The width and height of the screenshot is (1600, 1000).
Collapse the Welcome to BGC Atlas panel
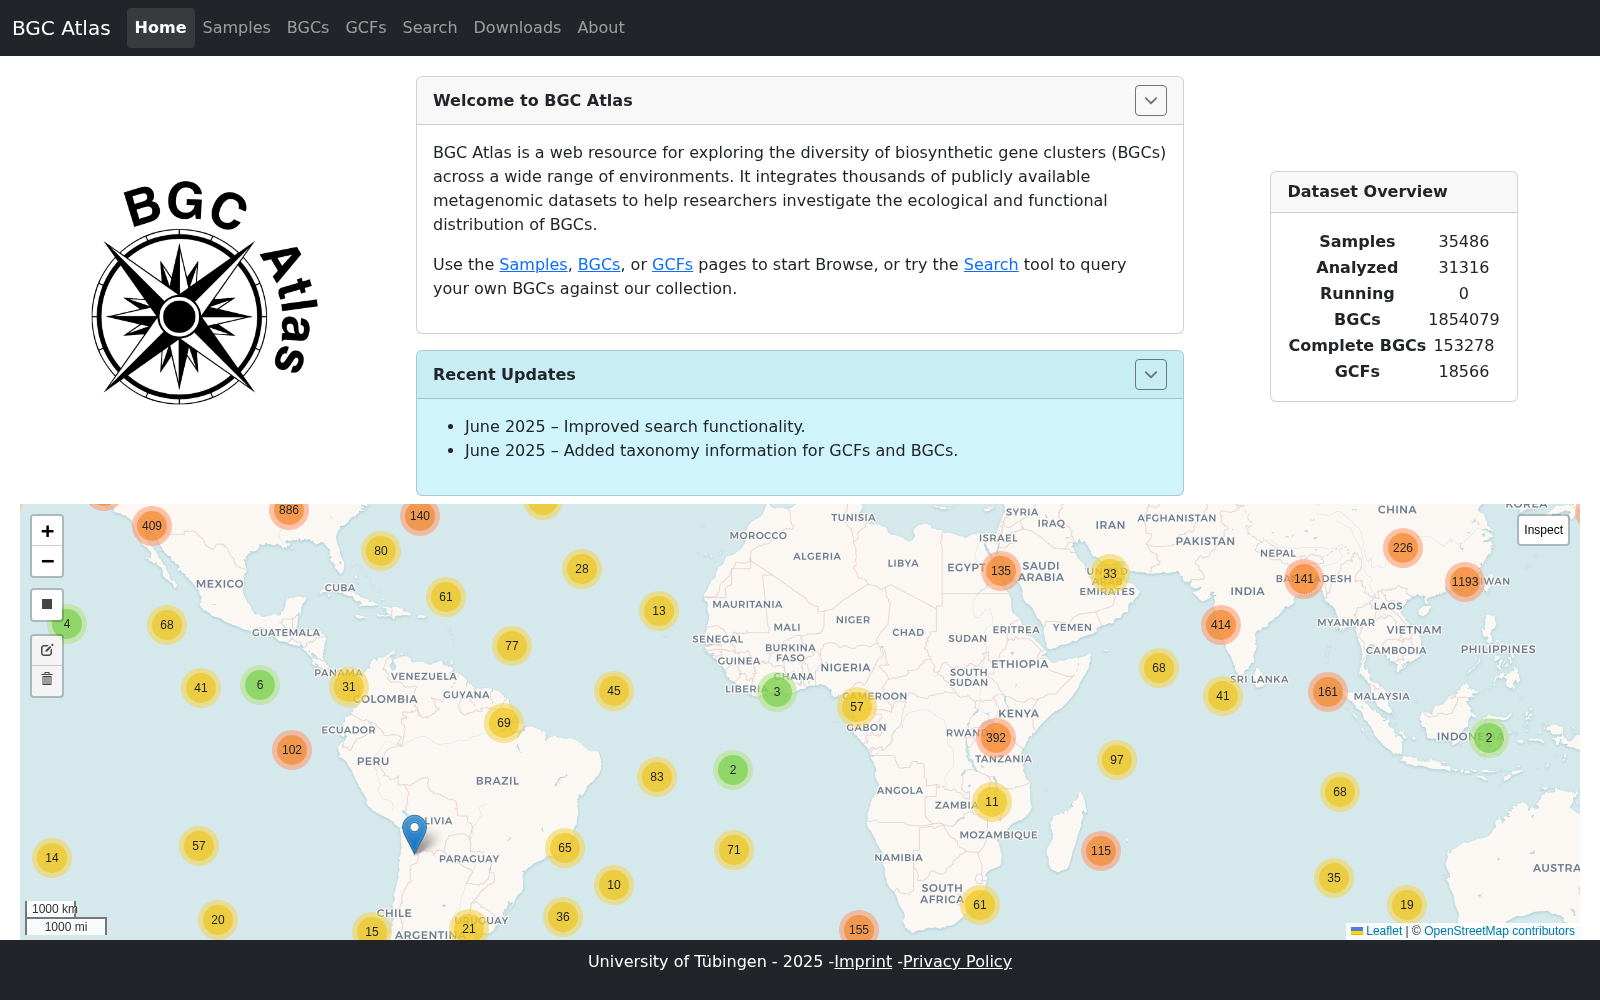point(1151,101)
